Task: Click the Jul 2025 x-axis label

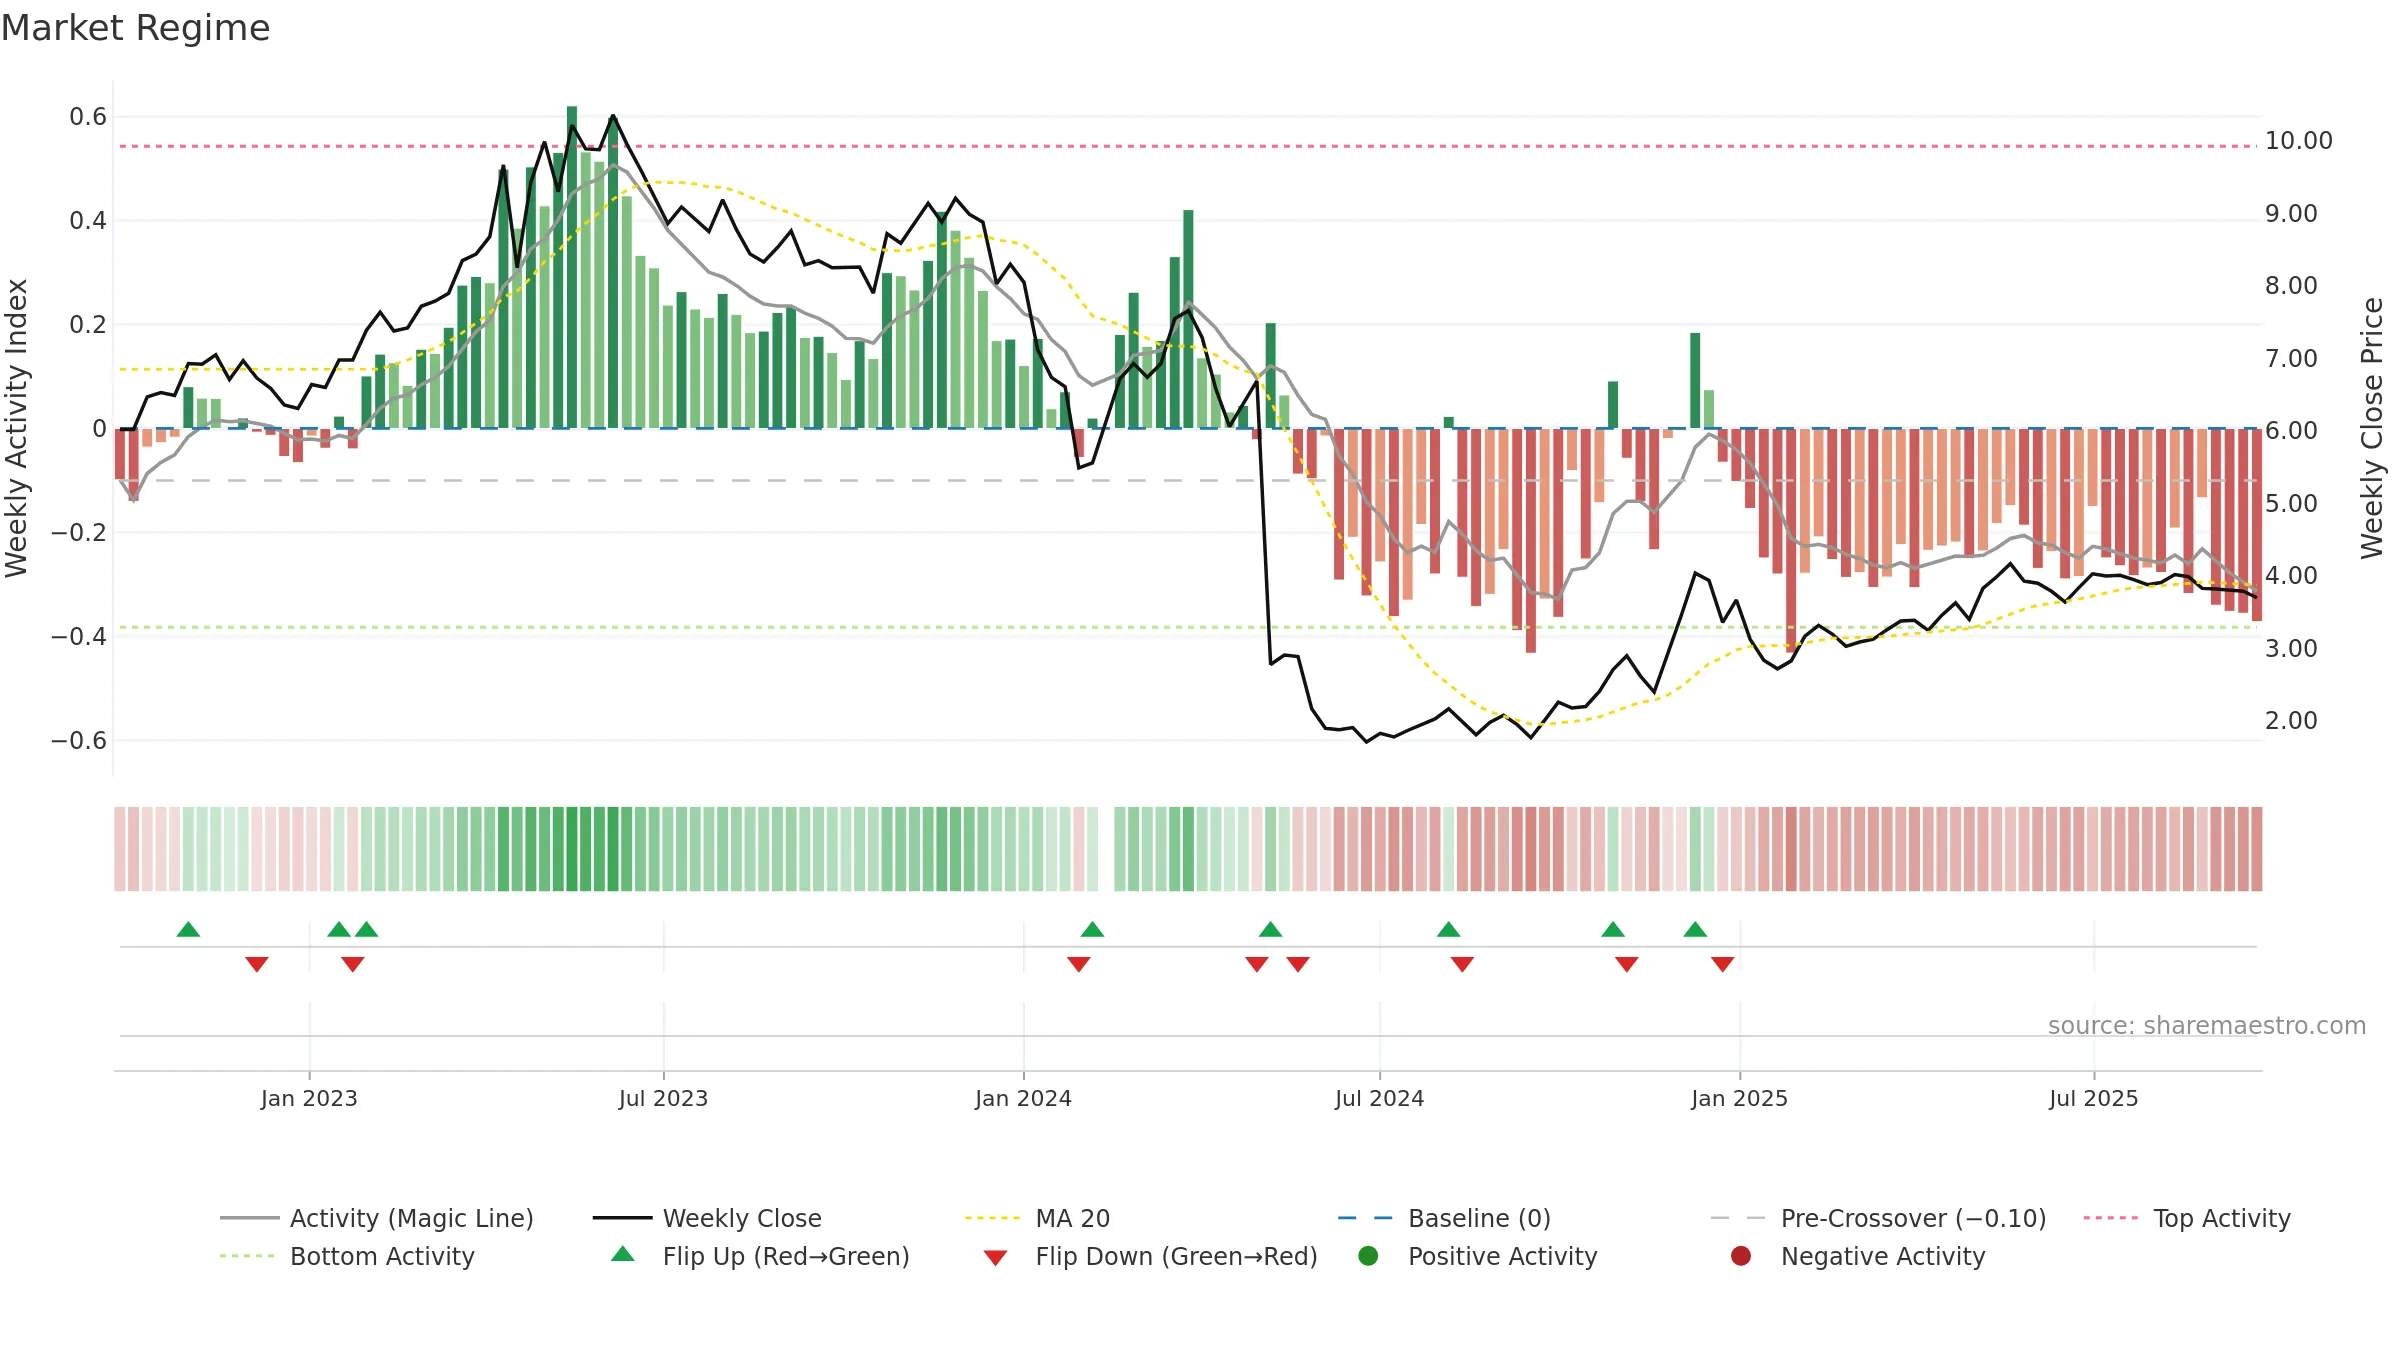Action: click(x=2093, y=1098)
